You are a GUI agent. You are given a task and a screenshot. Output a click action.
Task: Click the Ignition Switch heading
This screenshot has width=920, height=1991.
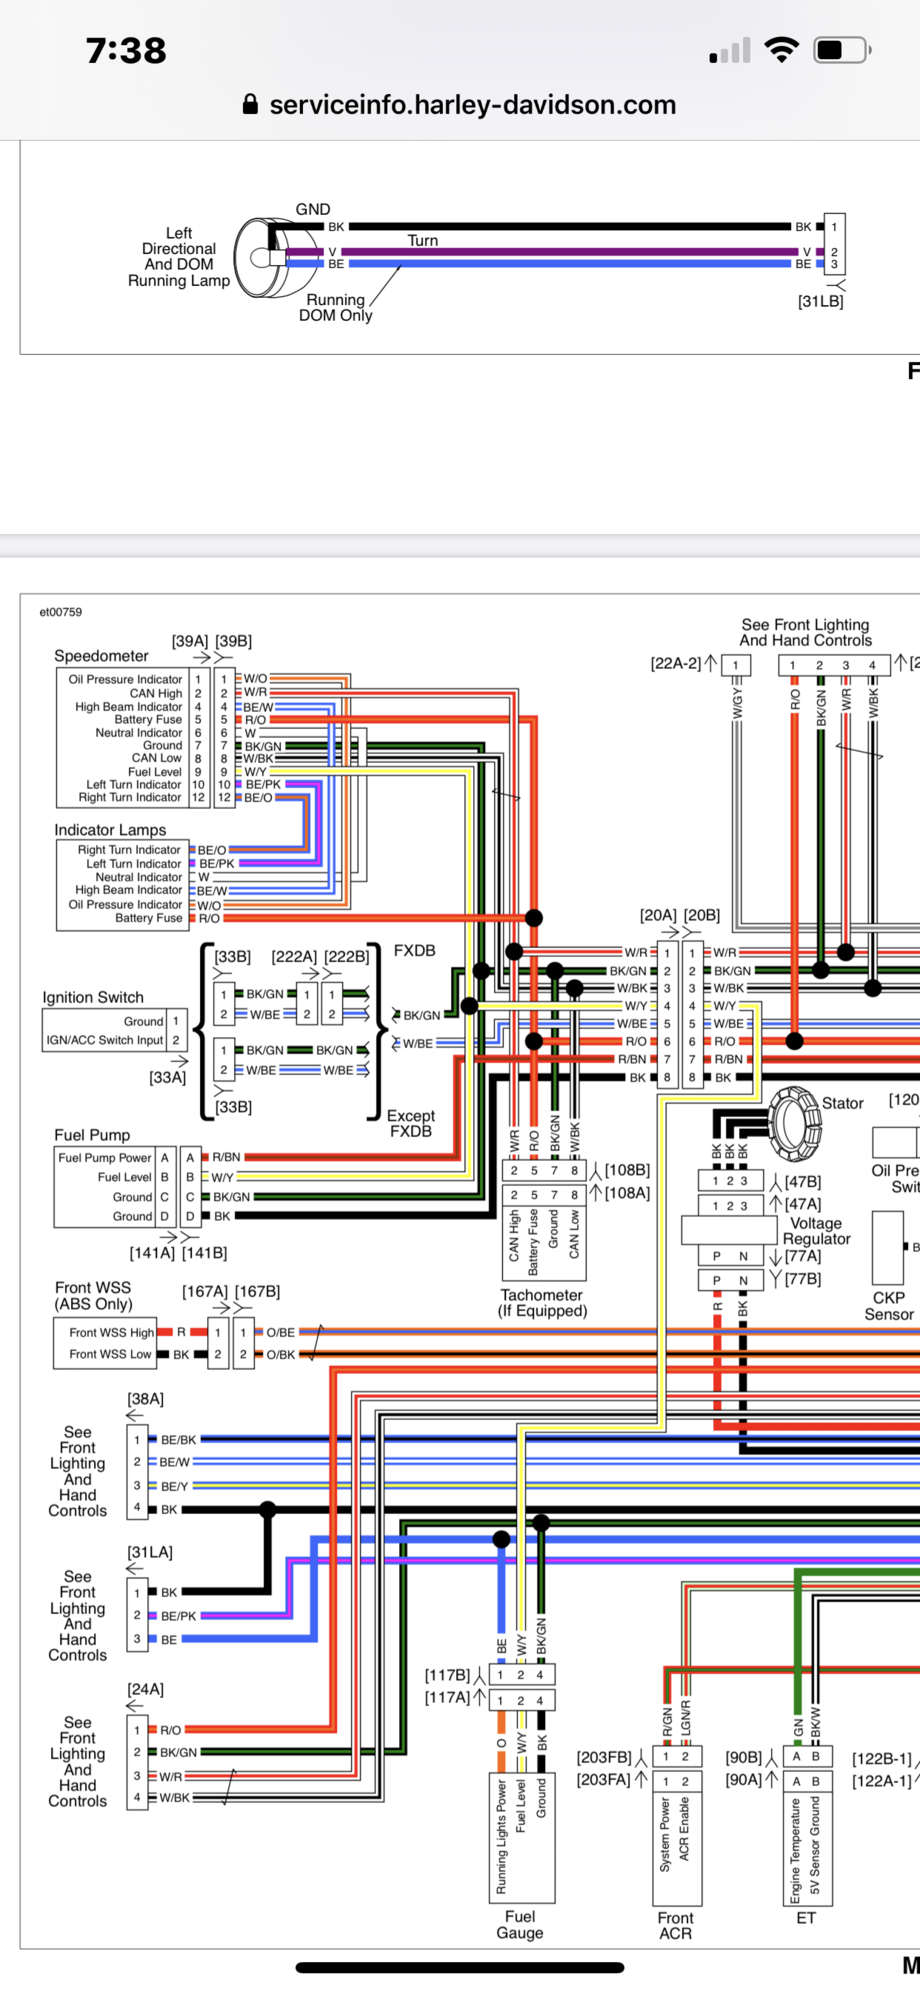93,997
